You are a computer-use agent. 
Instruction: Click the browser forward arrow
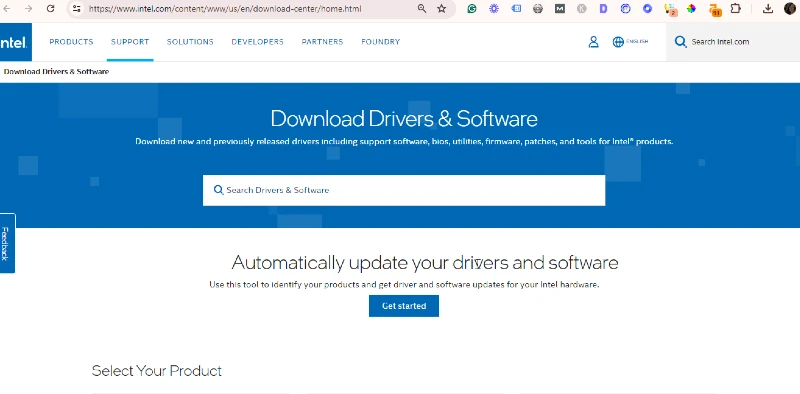[29, 9]
